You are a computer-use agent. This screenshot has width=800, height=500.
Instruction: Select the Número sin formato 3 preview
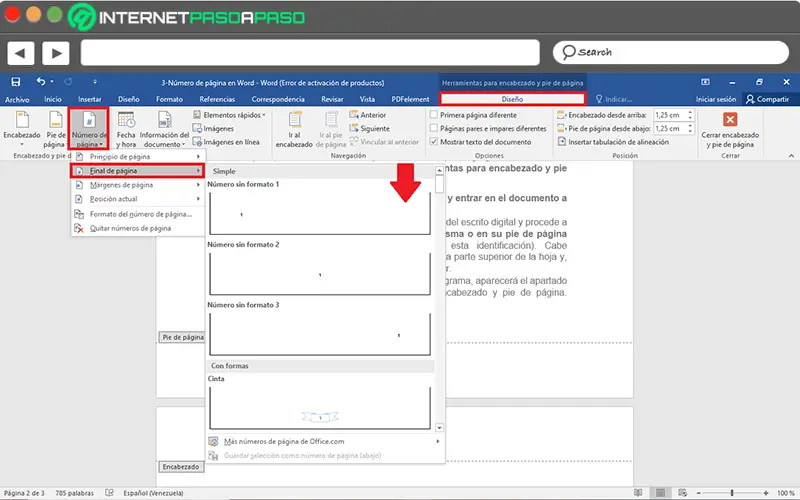[320, 333]
